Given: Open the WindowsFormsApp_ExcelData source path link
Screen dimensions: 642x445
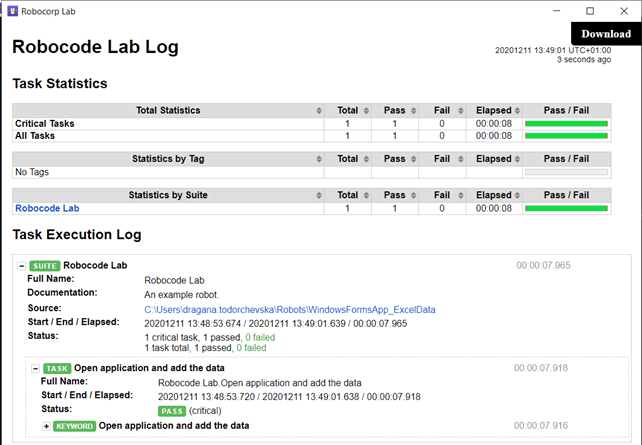Looking at the screenshot, I should (290, 310).
